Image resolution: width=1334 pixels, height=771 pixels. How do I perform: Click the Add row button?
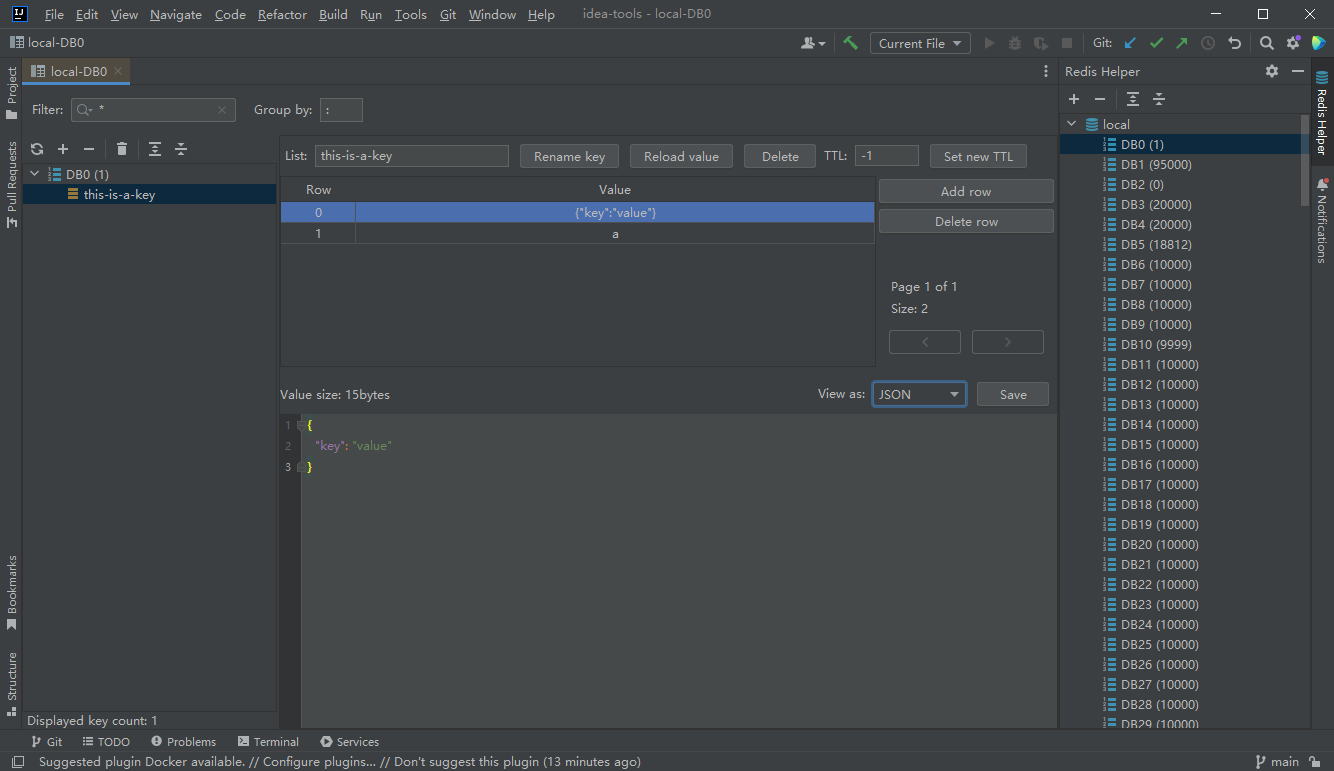click(x=966, y=191)
